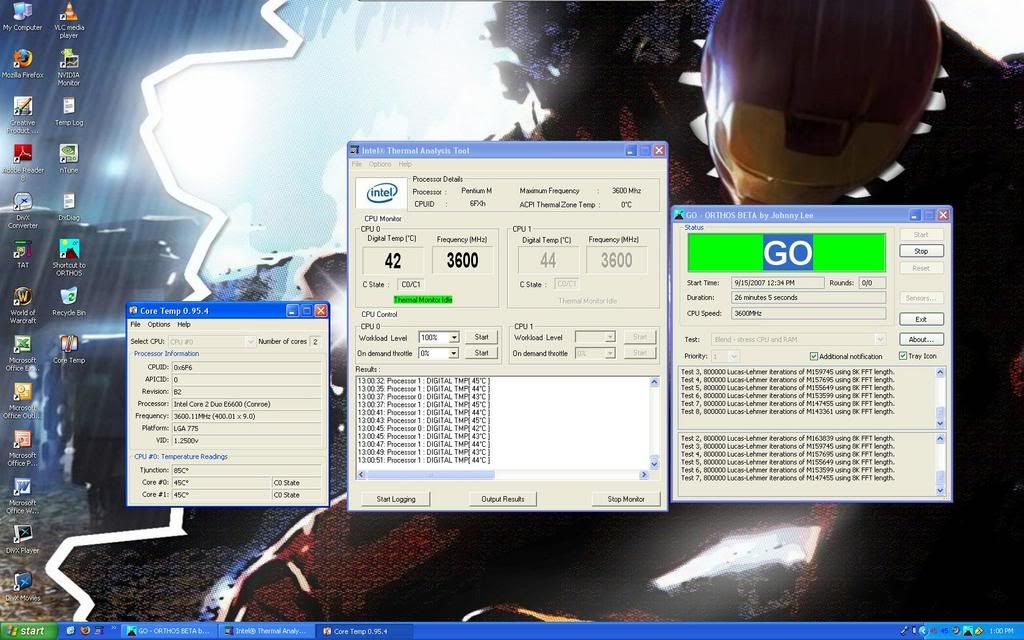1024x640 pixels.
Task: Select the Adobe Reader desktop icon
Action: click(23, 163)
